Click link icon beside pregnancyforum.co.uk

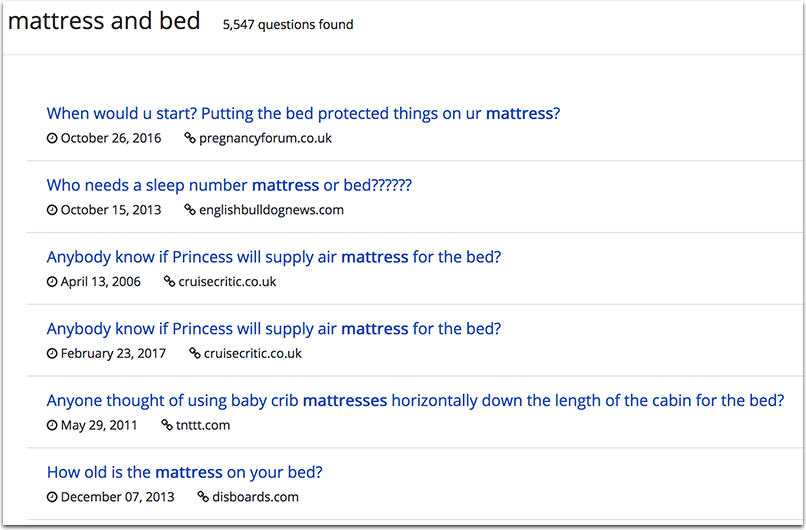(190, 138)
